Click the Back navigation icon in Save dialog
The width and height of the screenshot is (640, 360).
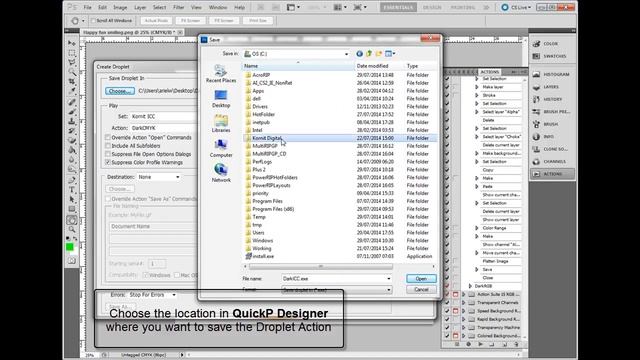360,53
